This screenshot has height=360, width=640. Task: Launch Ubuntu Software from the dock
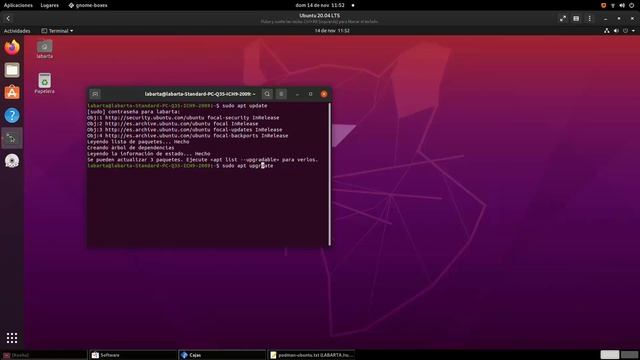pos(12,93)
